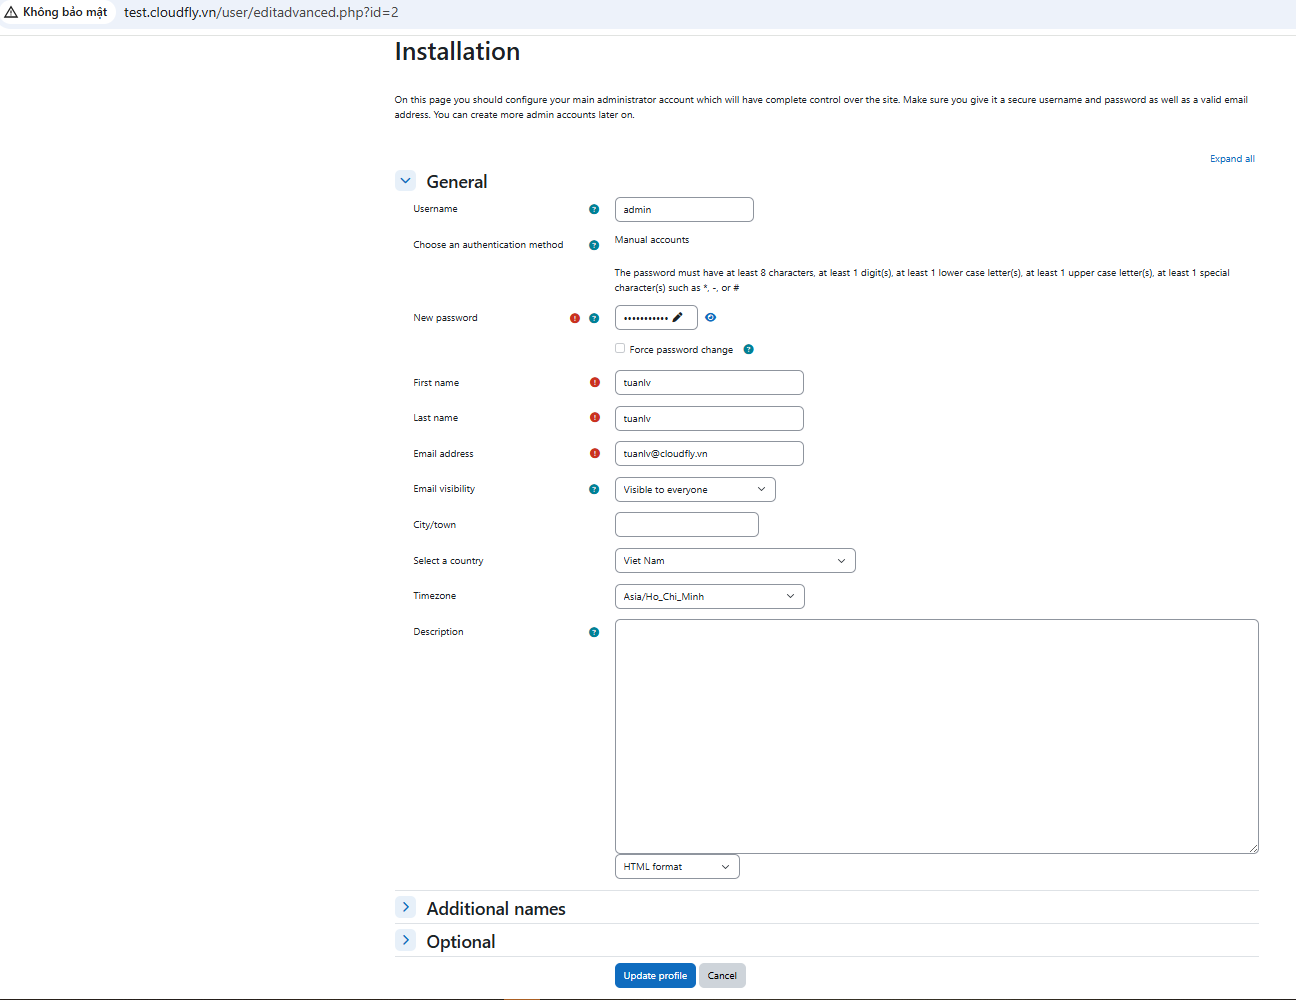Open help for Force password change
Viewport: 1296px width, 1000px height.
point(748,349)
